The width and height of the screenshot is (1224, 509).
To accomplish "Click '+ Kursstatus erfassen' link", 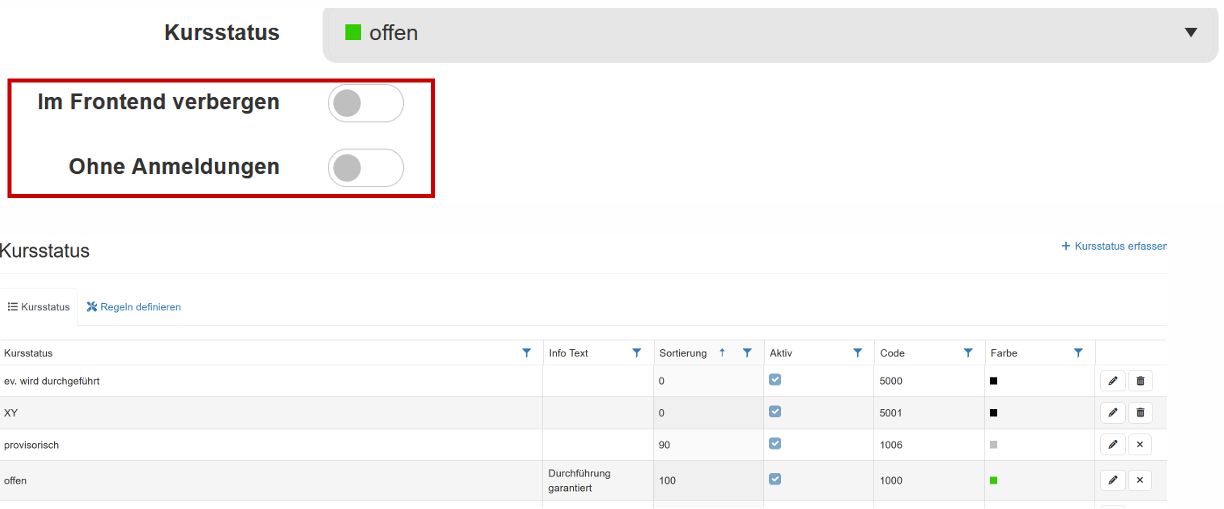I will pyautogui.click(x=1114, y=246).
